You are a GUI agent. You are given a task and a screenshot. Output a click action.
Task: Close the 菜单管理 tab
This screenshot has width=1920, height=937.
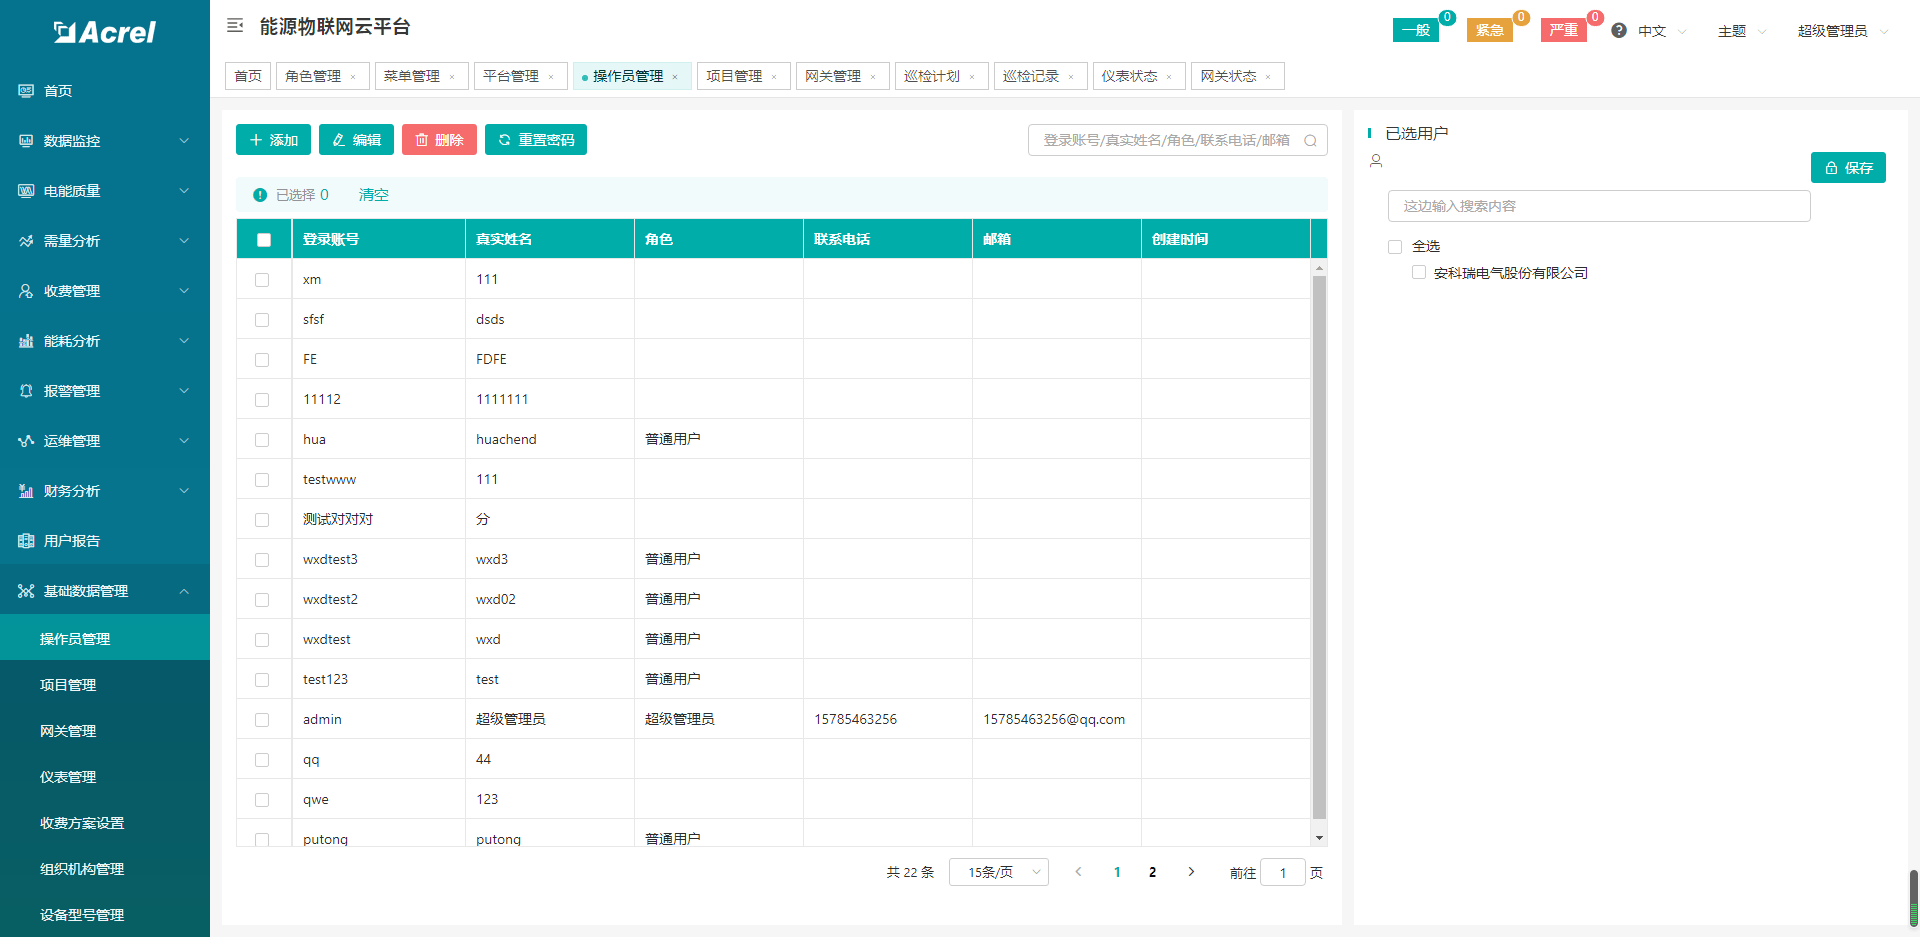452,77
